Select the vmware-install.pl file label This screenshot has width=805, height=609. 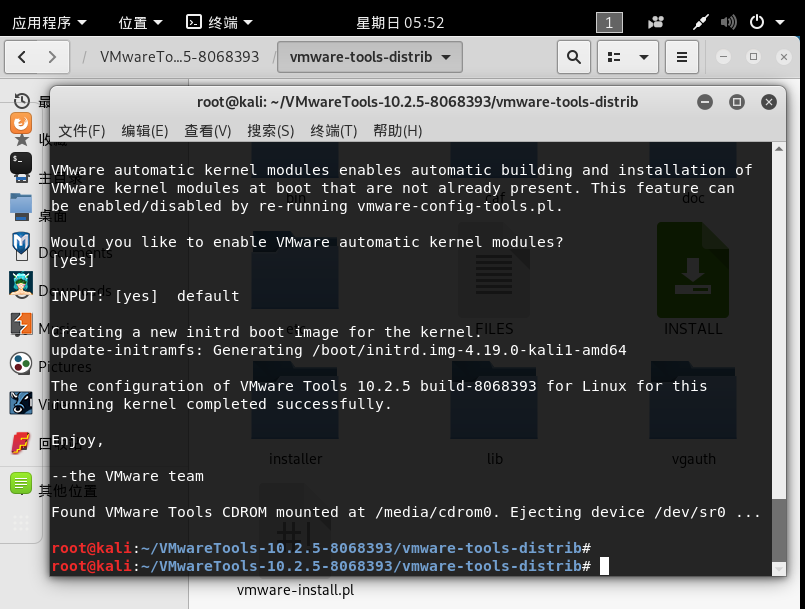(295, 590)
